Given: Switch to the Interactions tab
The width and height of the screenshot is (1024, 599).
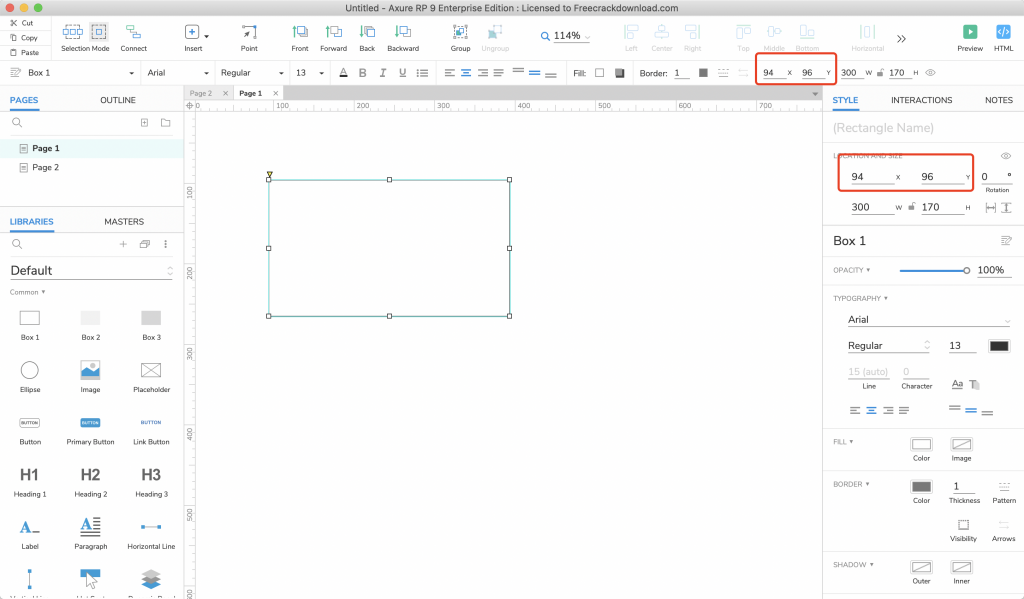Looking at the screenshot, I should [x=921, y=100].
